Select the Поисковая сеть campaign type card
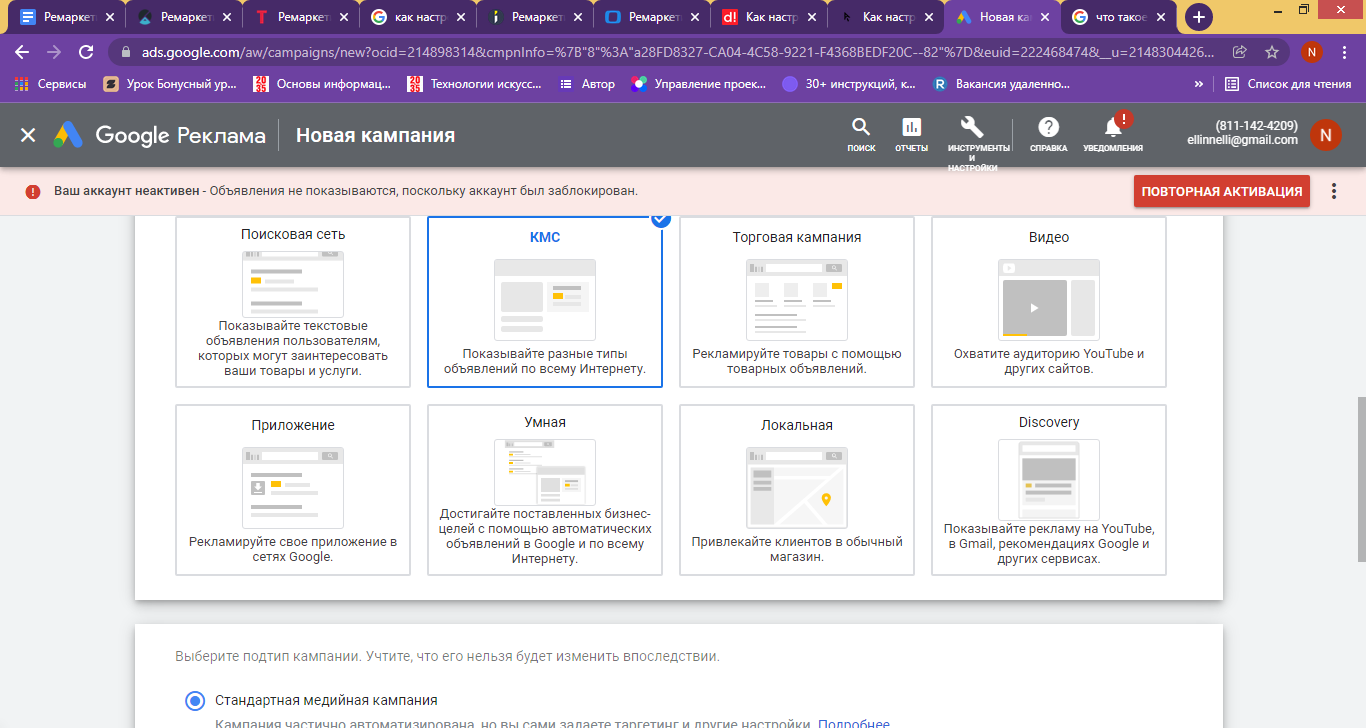This screenshot has width=1366, height=728. click(x=293, y=301)
